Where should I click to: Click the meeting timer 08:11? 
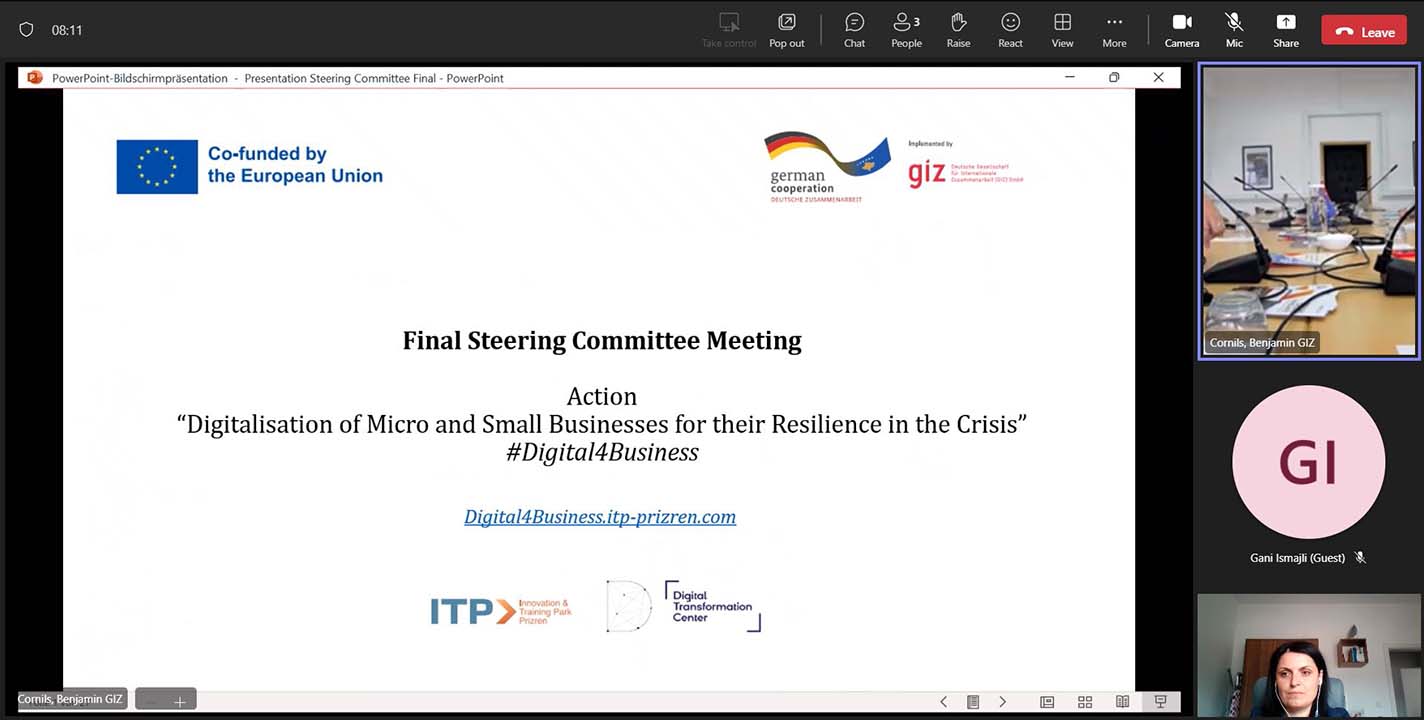67,30
